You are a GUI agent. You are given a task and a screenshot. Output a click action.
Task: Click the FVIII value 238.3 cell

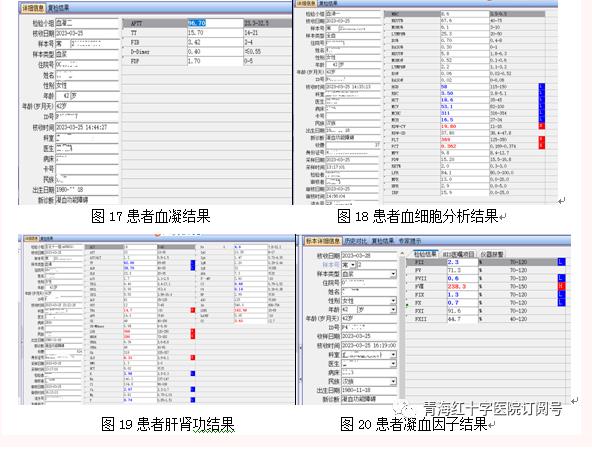point(462,287)
